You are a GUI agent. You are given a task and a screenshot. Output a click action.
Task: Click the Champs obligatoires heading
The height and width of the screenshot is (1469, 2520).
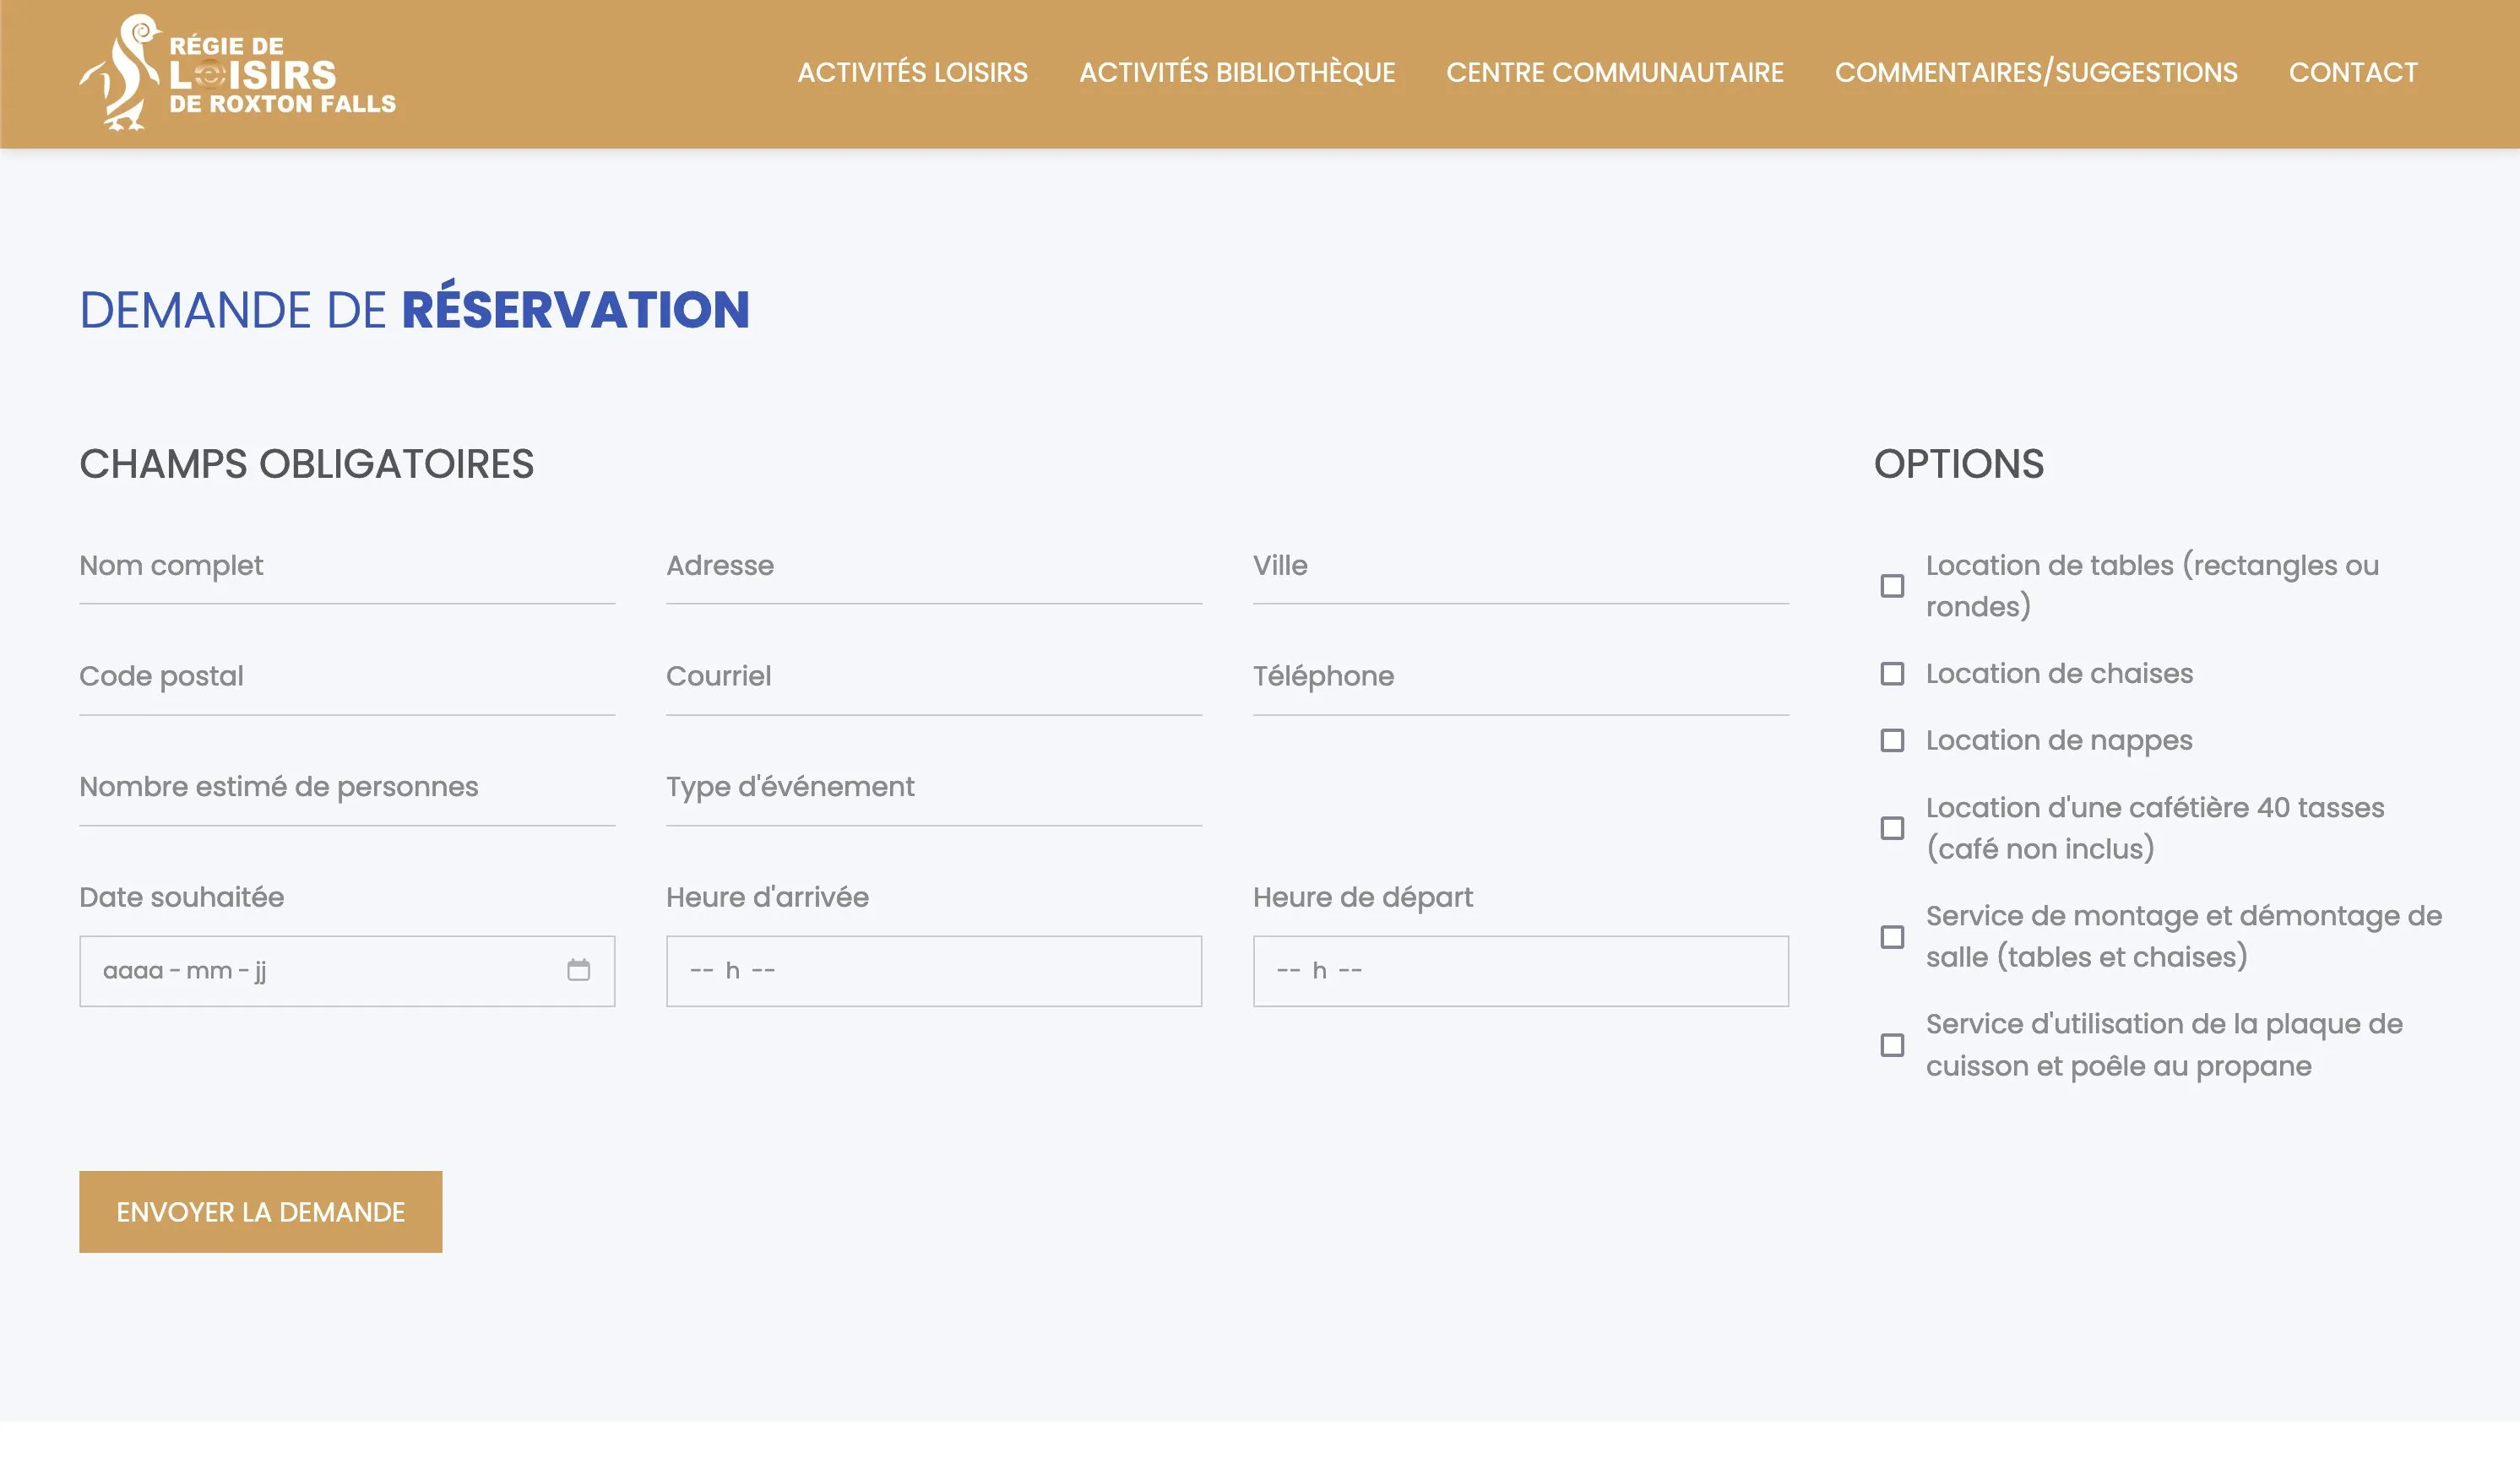point(306,464)
